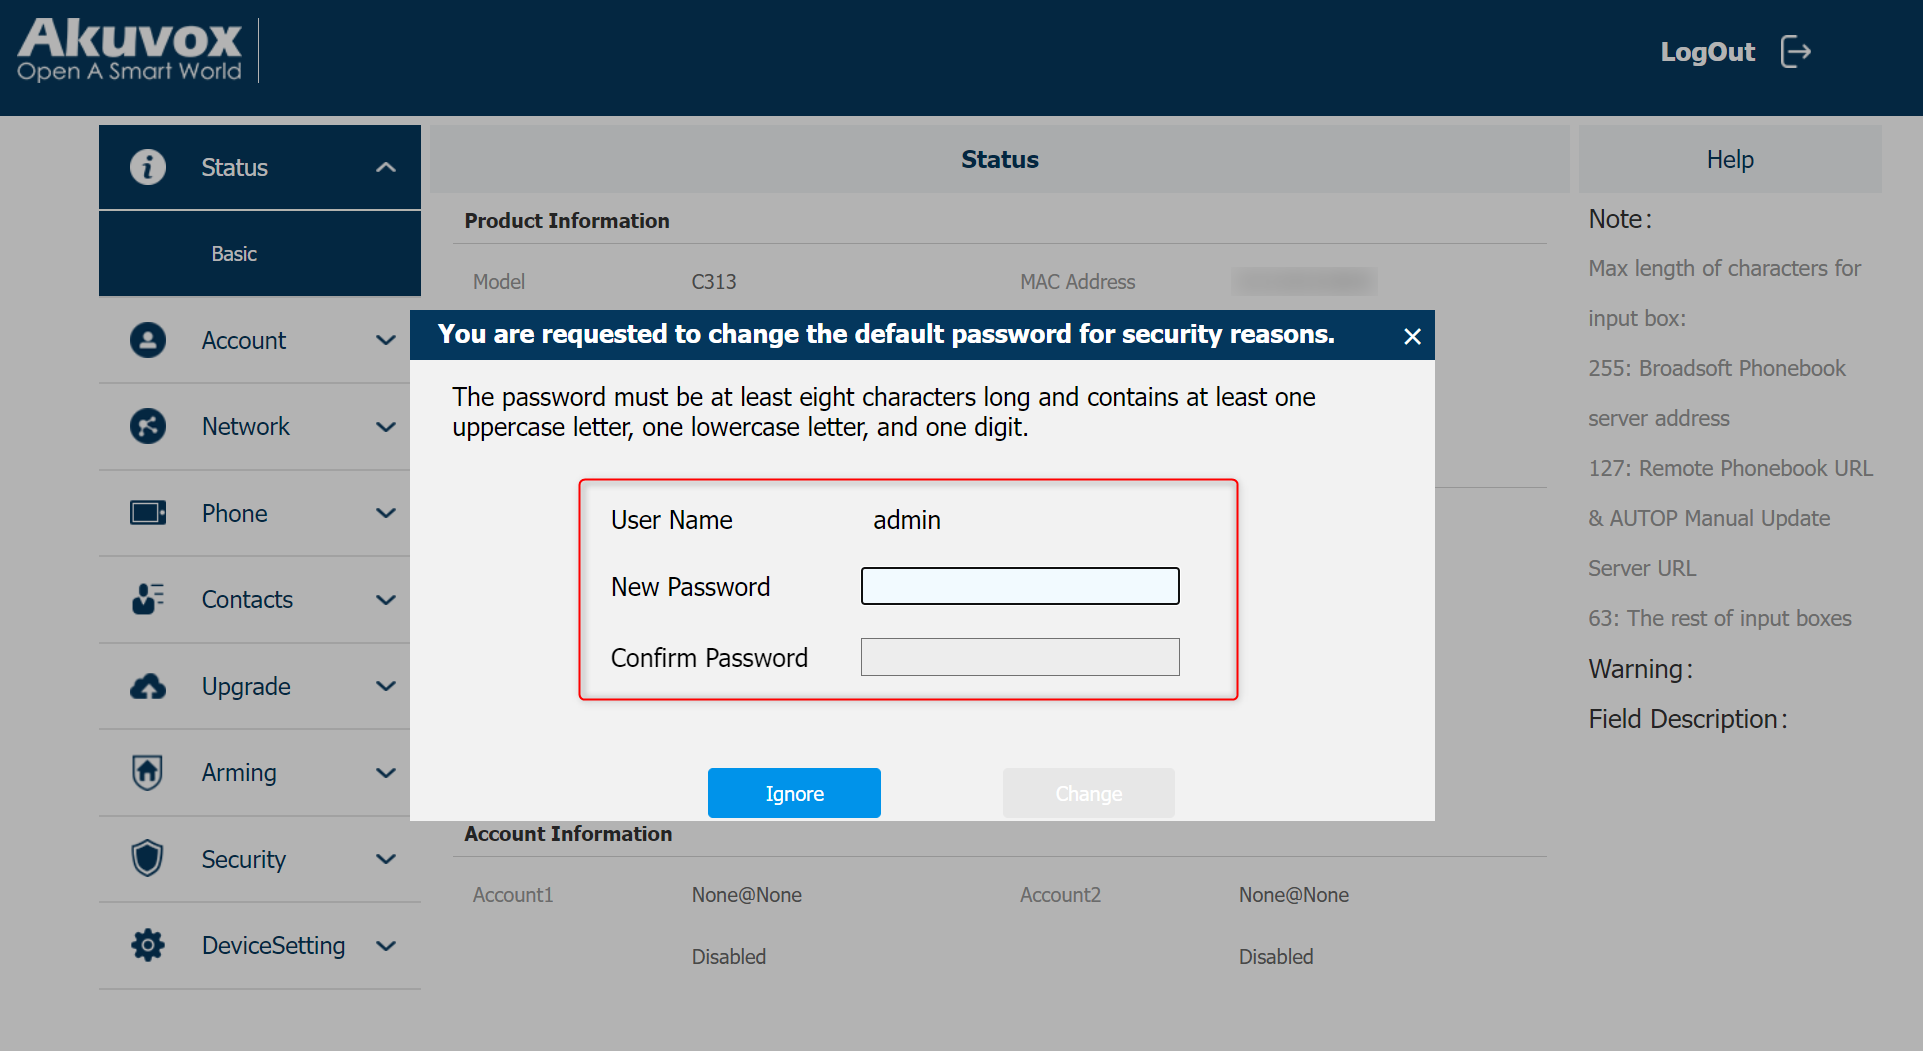Click the Account person icon
Screen dimensions: 1923x1051
click(148, 340)
